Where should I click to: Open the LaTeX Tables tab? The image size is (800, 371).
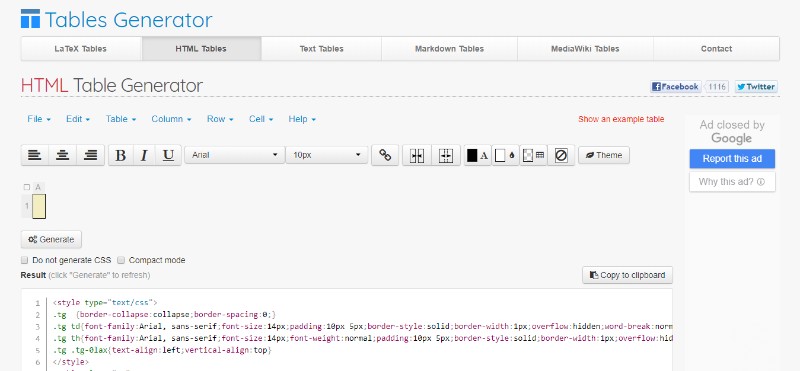click(81, 49)
